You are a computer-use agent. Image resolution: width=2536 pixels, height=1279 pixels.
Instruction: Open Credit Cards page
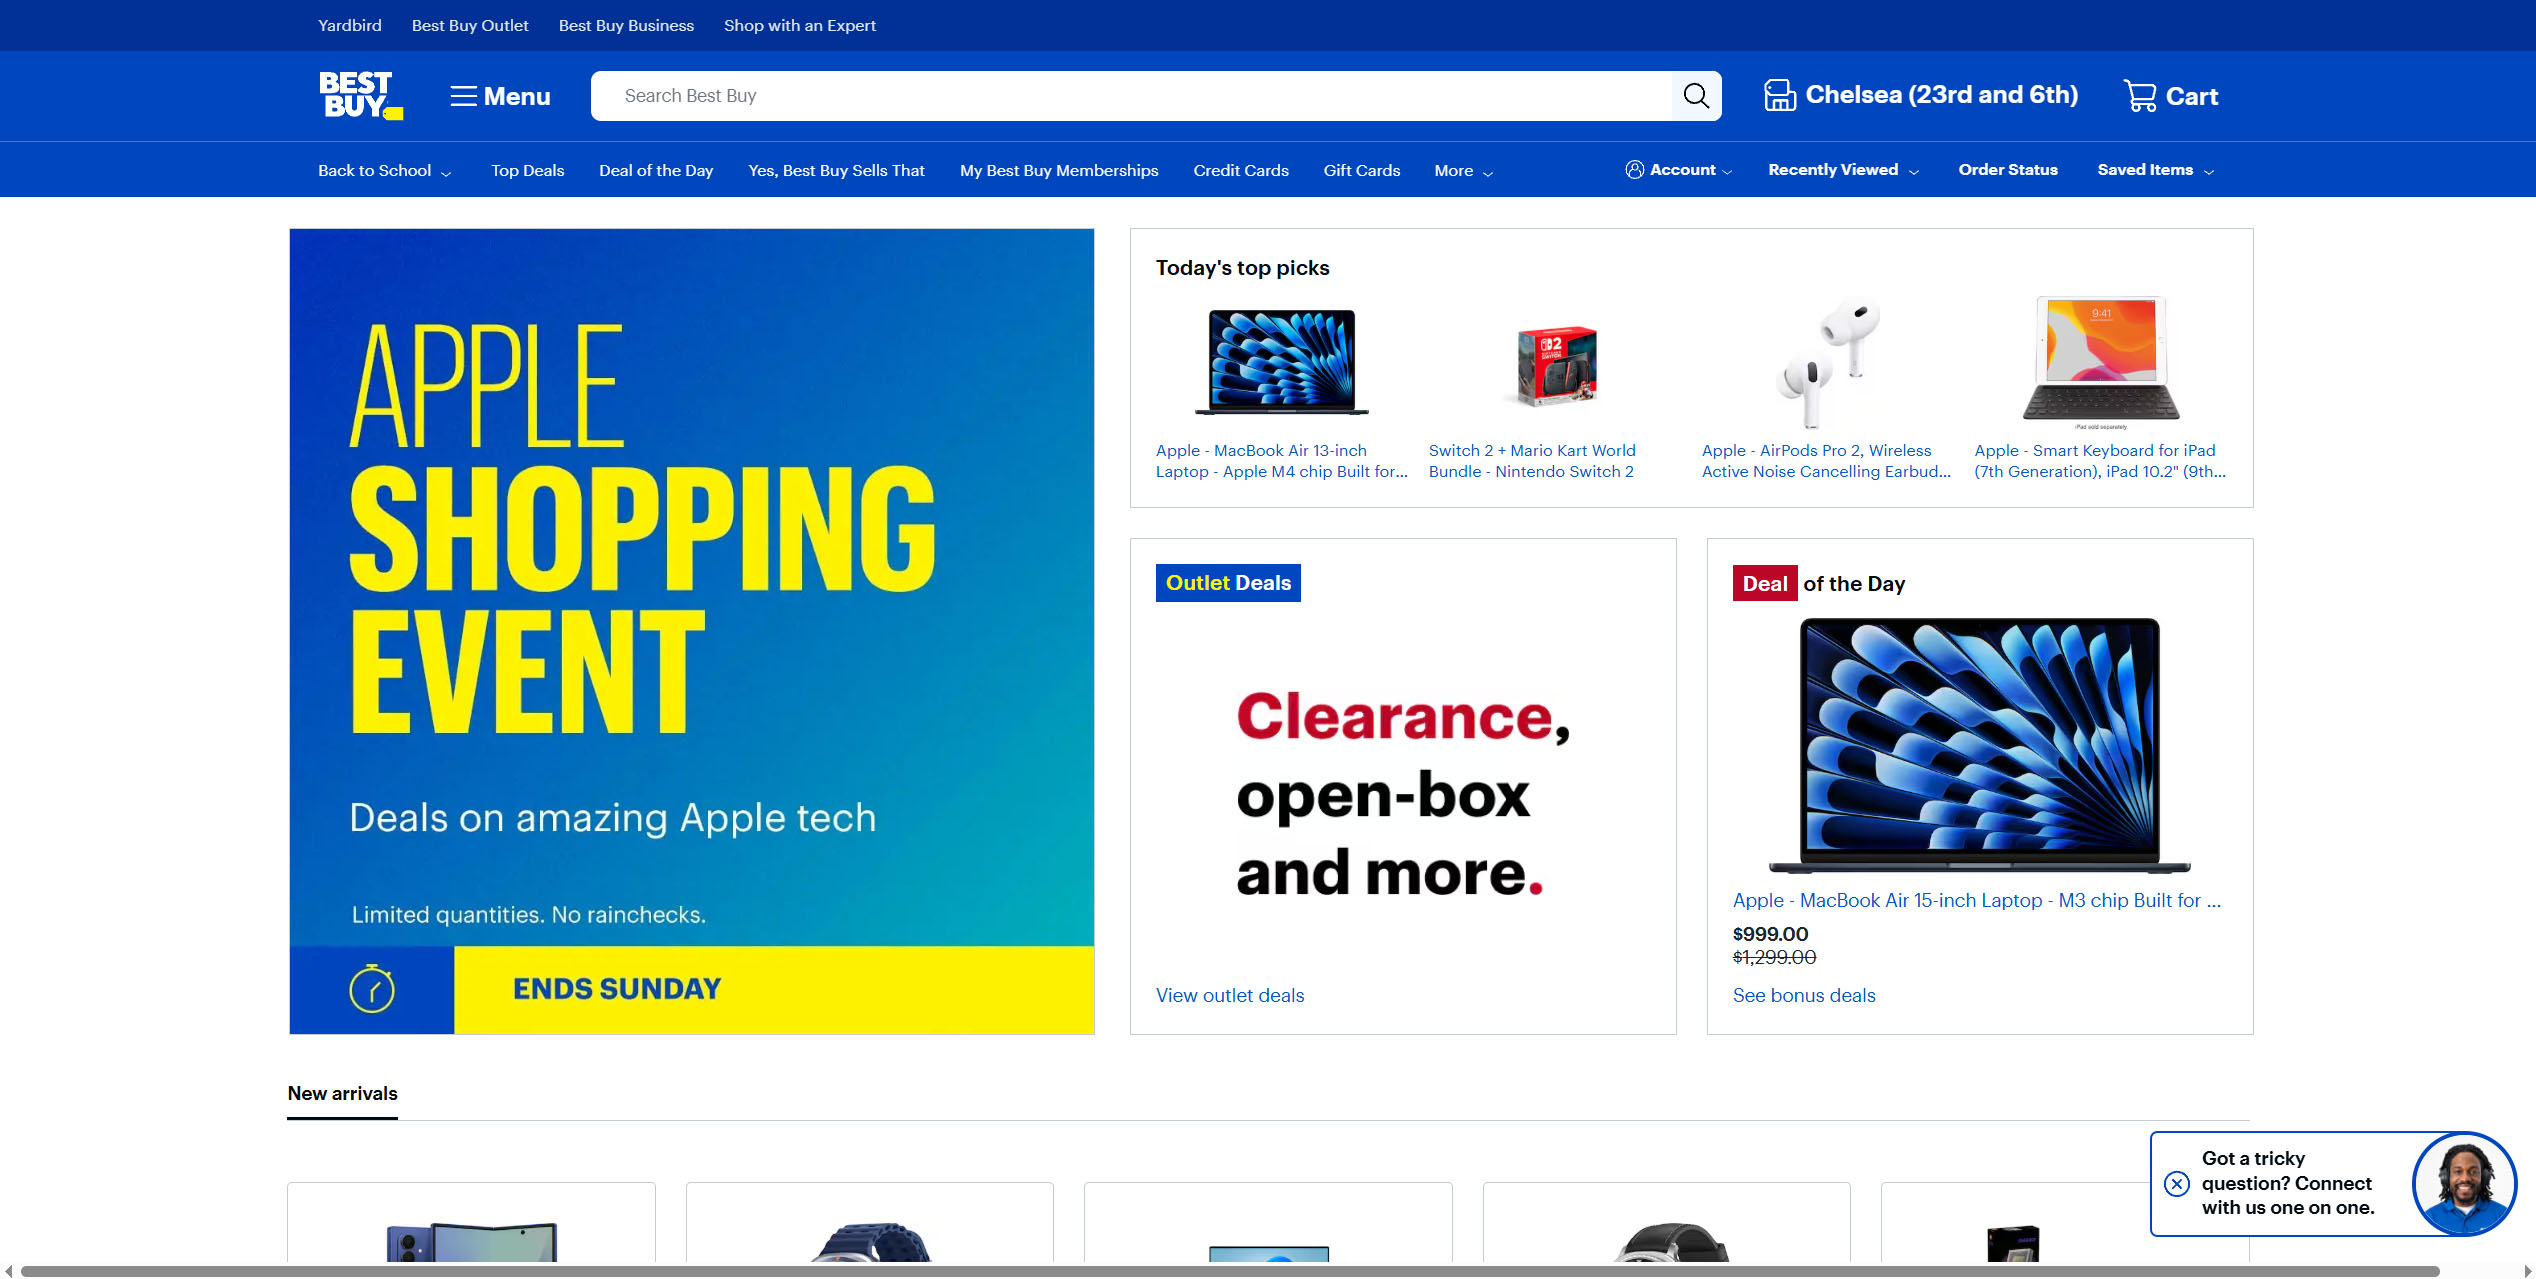[x=1241, y=171]
